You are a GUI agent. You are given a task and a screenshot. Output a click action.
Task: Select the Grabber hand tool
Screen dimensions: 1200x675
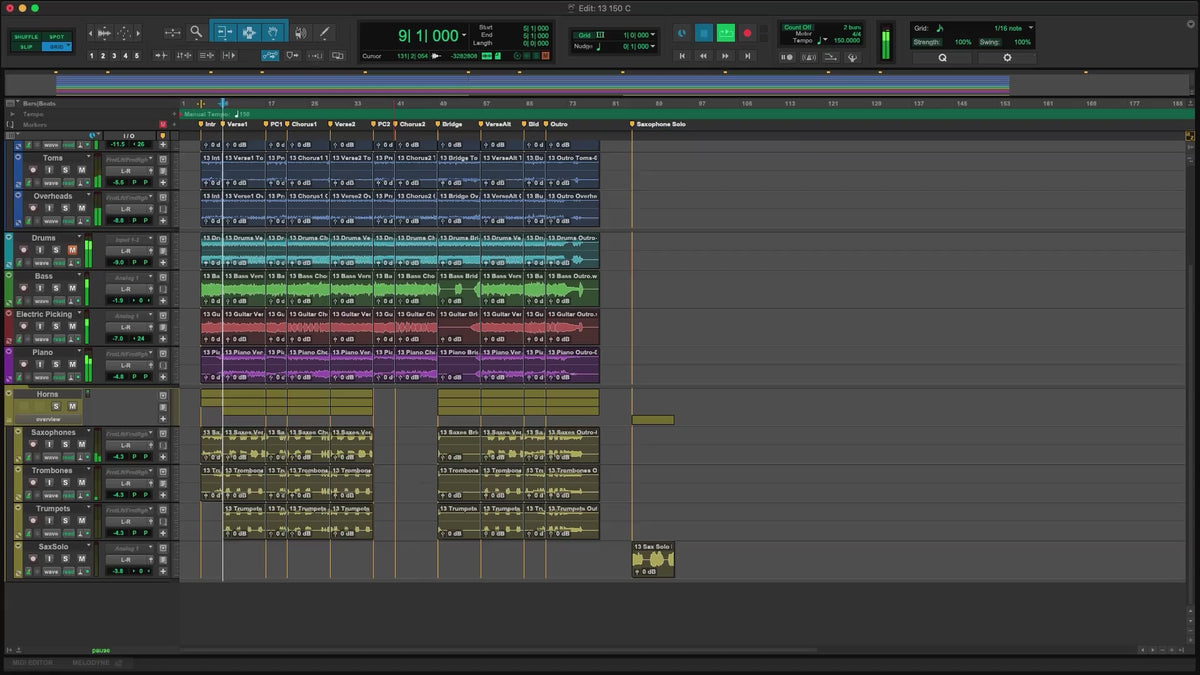click(x=274, y=33)
